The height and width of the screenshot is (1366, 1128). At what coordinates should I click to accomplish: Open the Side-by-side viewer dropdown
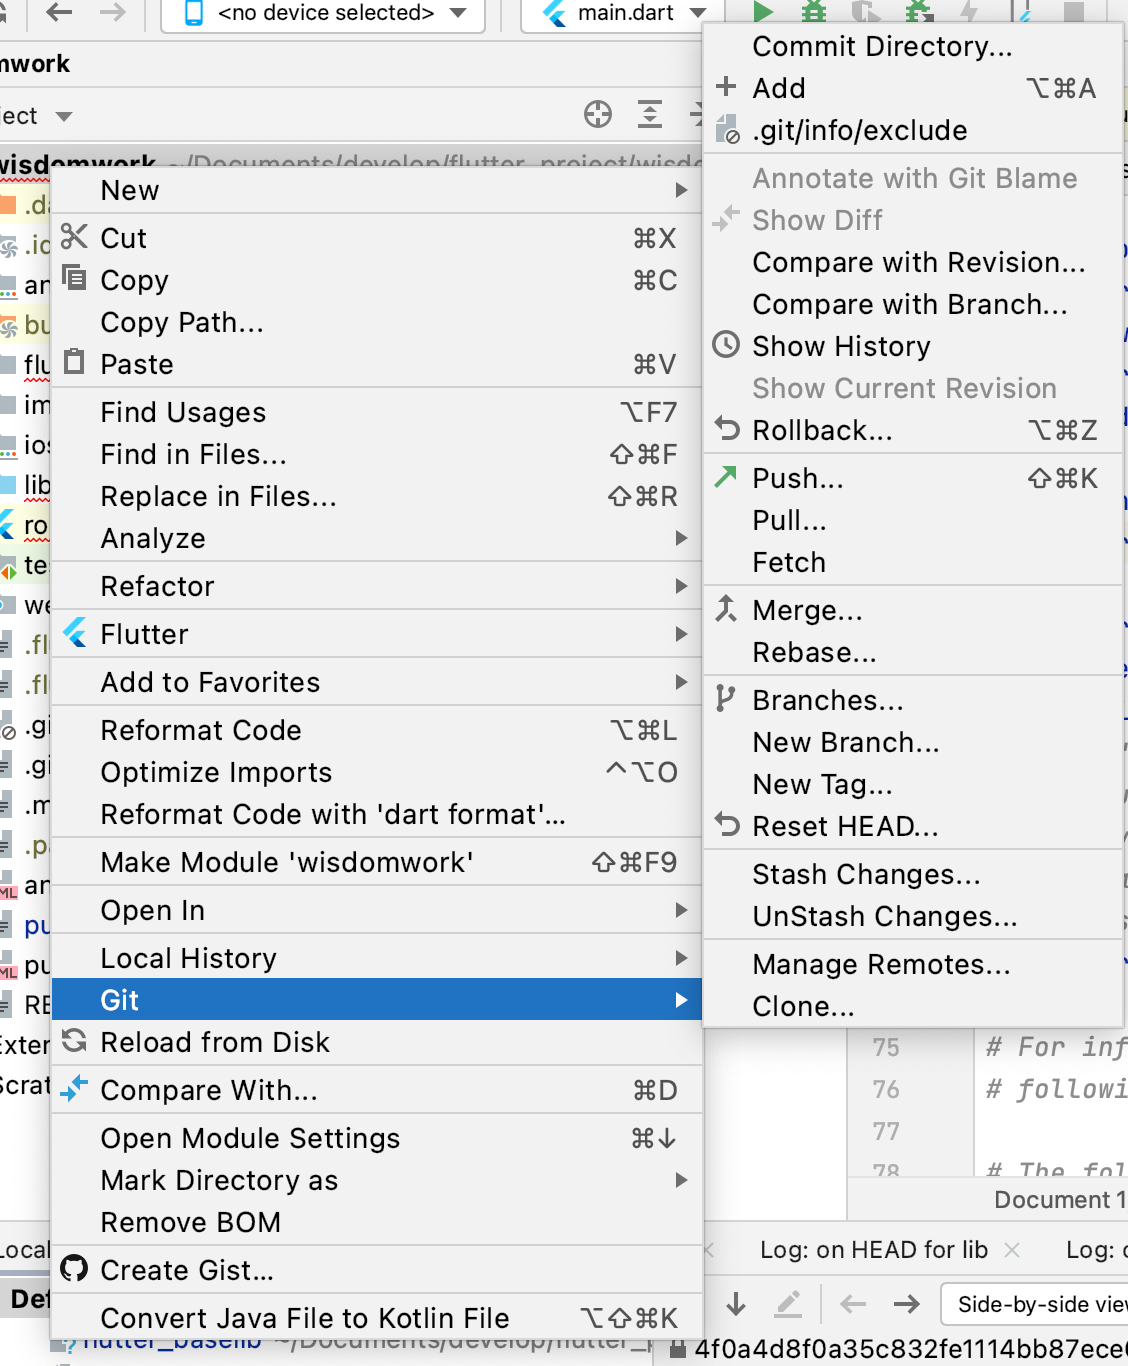click(1036, 1304)
